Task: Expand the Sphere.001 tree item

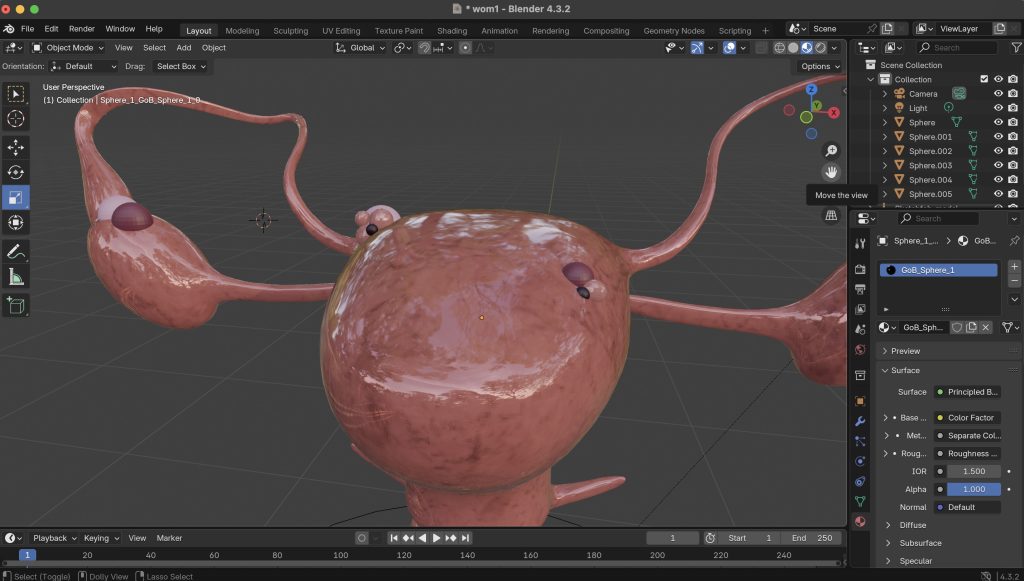Action: 885,137
